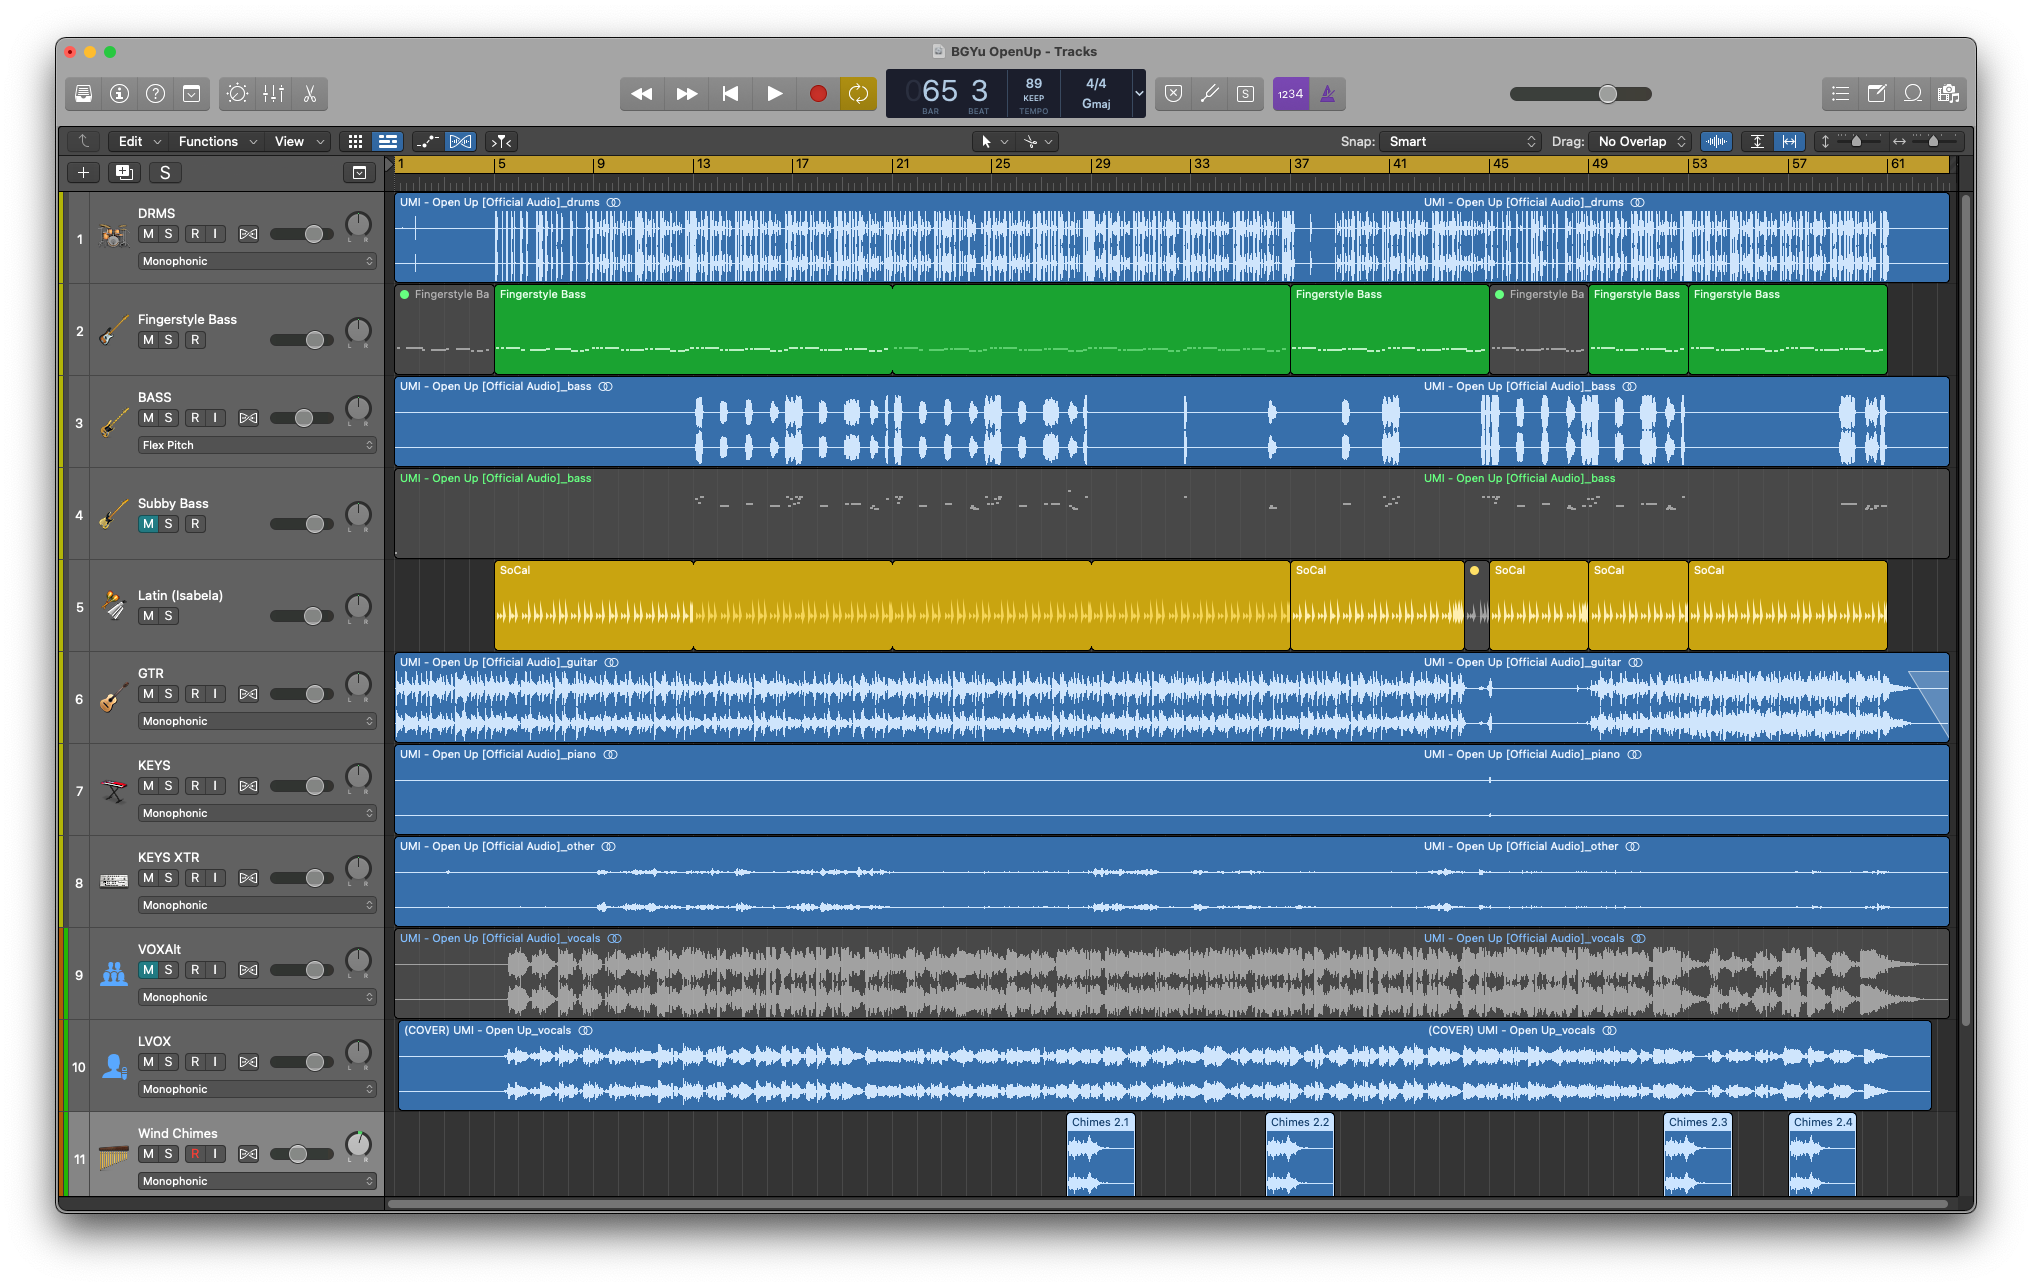Open the Loop Browser

coord(1913,93)
